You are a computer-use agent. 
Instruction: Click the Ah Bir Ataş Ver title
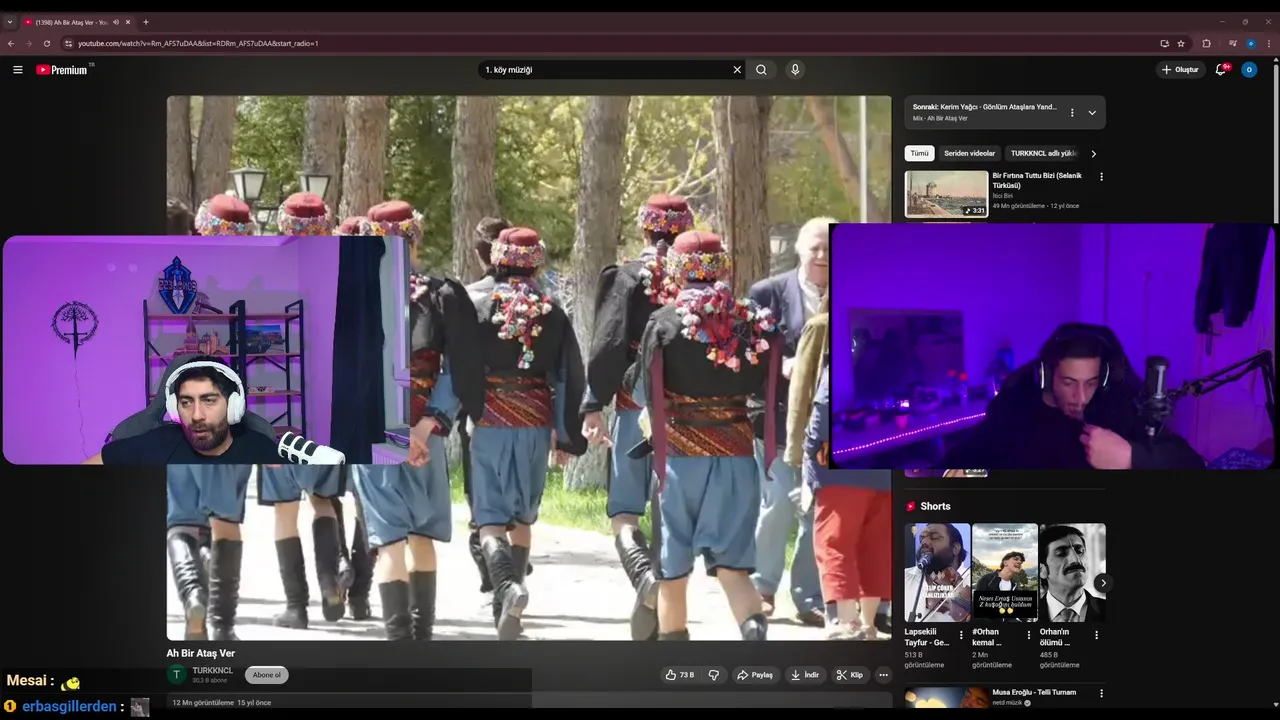[x=201, y=653]
